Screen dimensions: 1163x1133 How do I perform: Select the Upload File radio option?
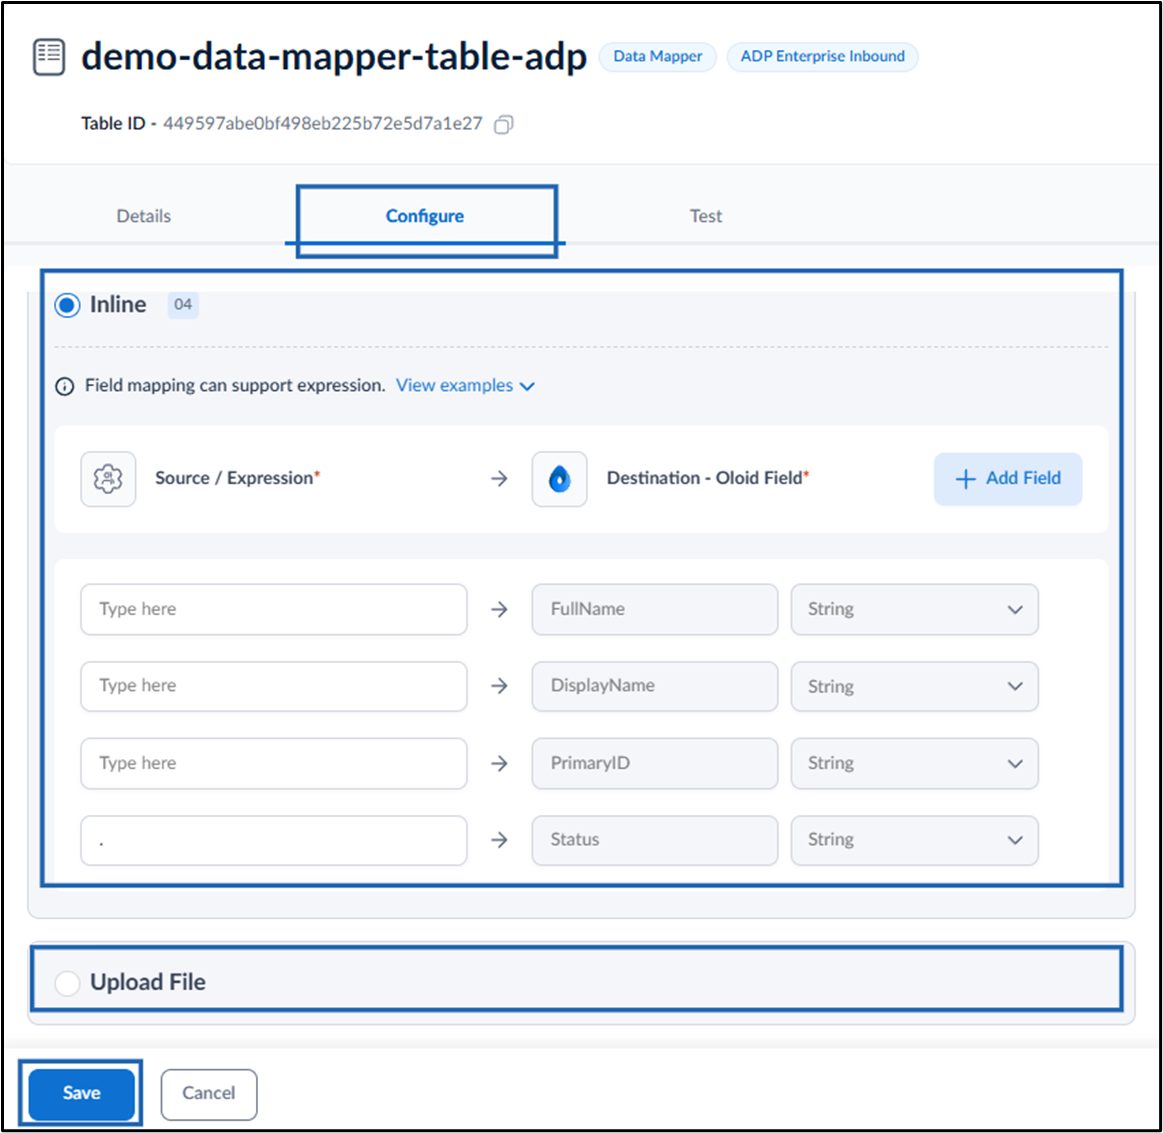tap(67, 982)
